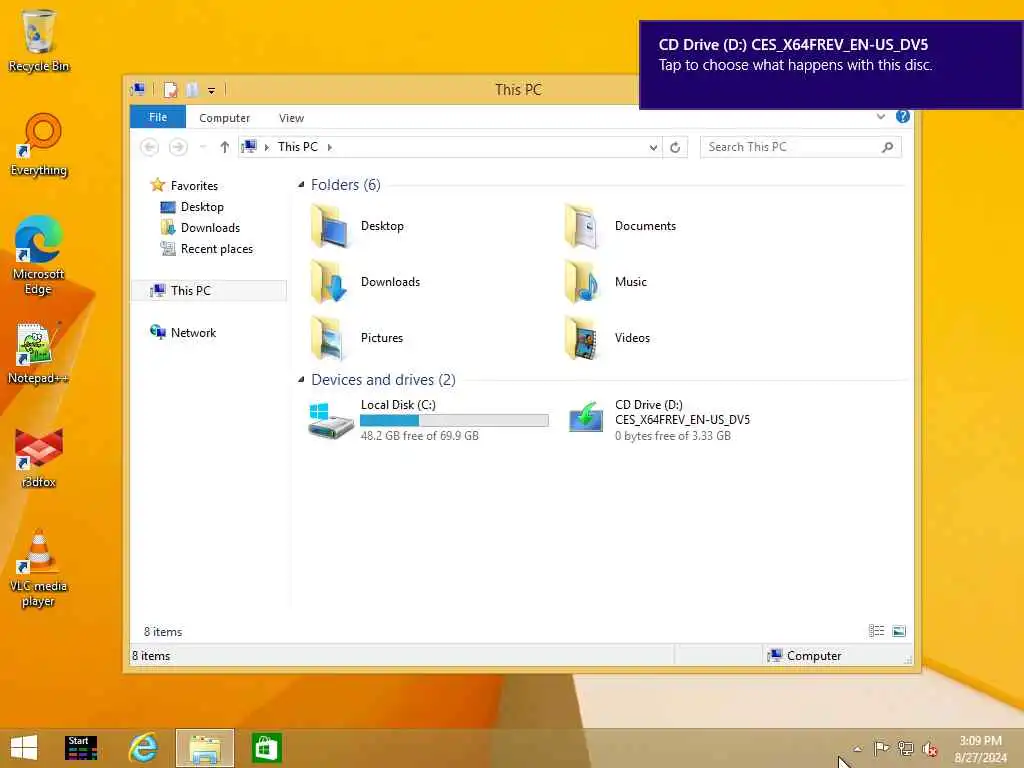This screenshot has width=1024, height=768.
Task: Open Windows Store from taskbar
Action: coord(266,748)
